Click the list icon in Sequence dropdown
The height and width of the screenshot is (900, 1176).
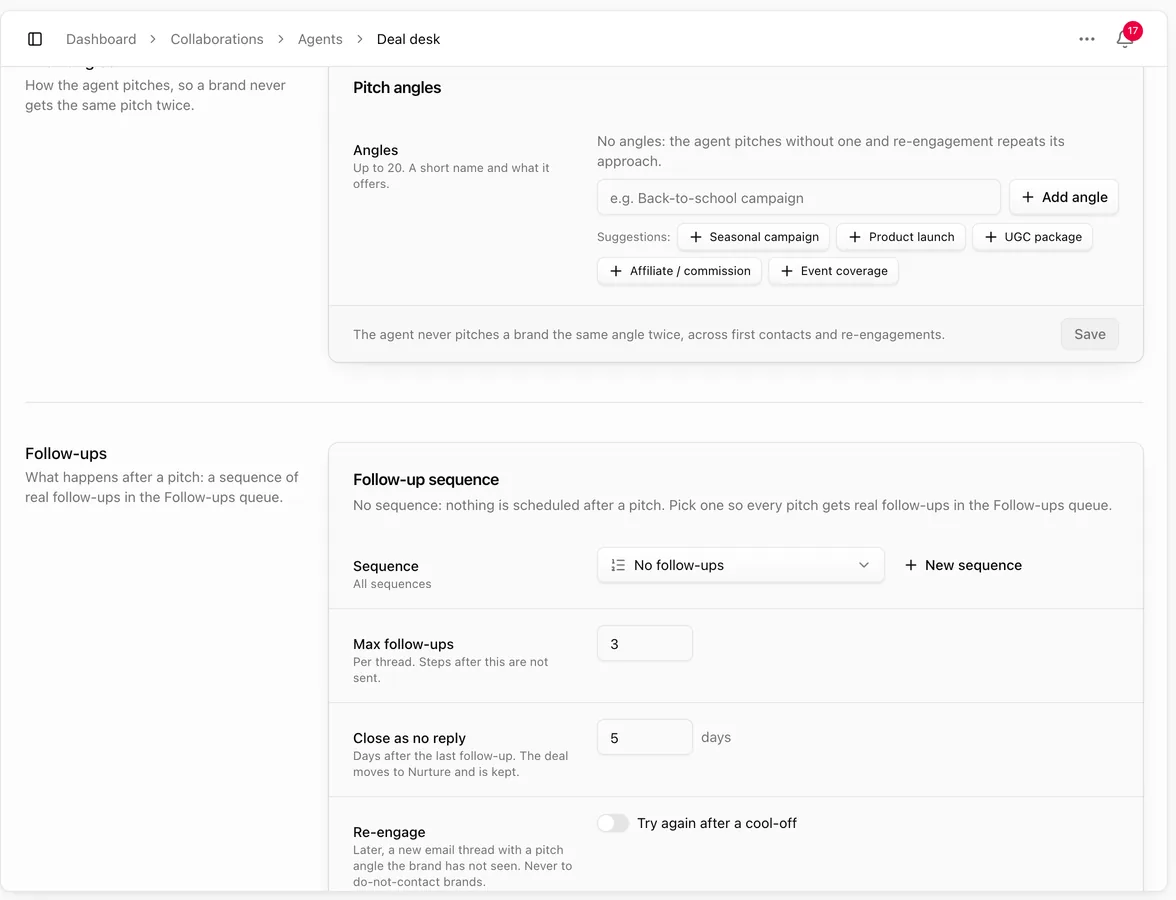(x=618, y=566)
